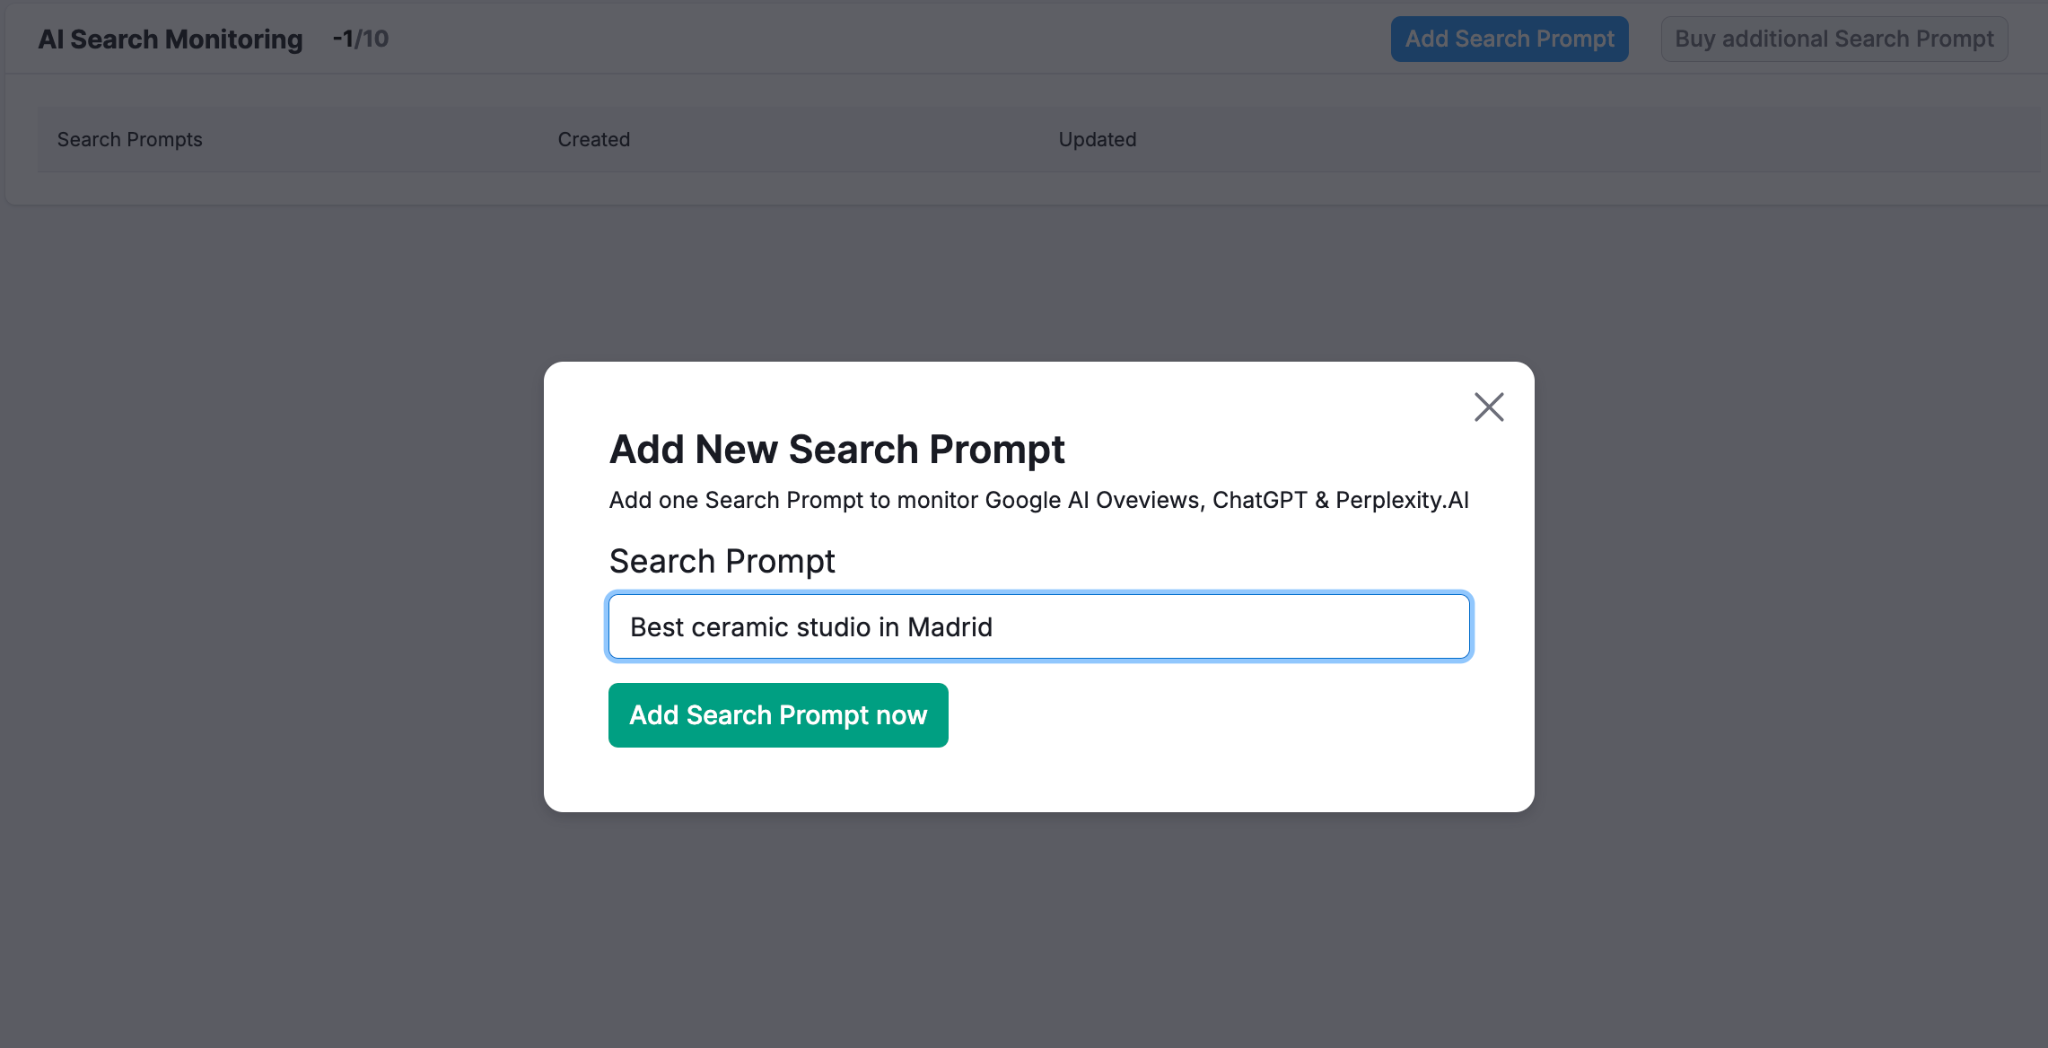Click the blue Add Search Prompt header button

(x=1509, y=39)
